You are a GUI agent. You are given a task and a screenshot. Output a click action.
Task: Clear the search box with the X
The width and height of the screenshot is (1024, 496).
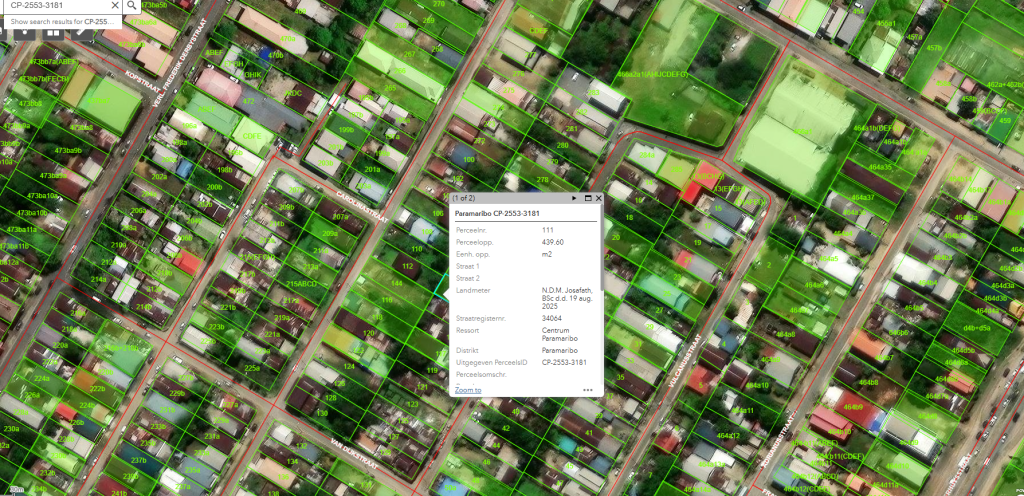(114, 6)
